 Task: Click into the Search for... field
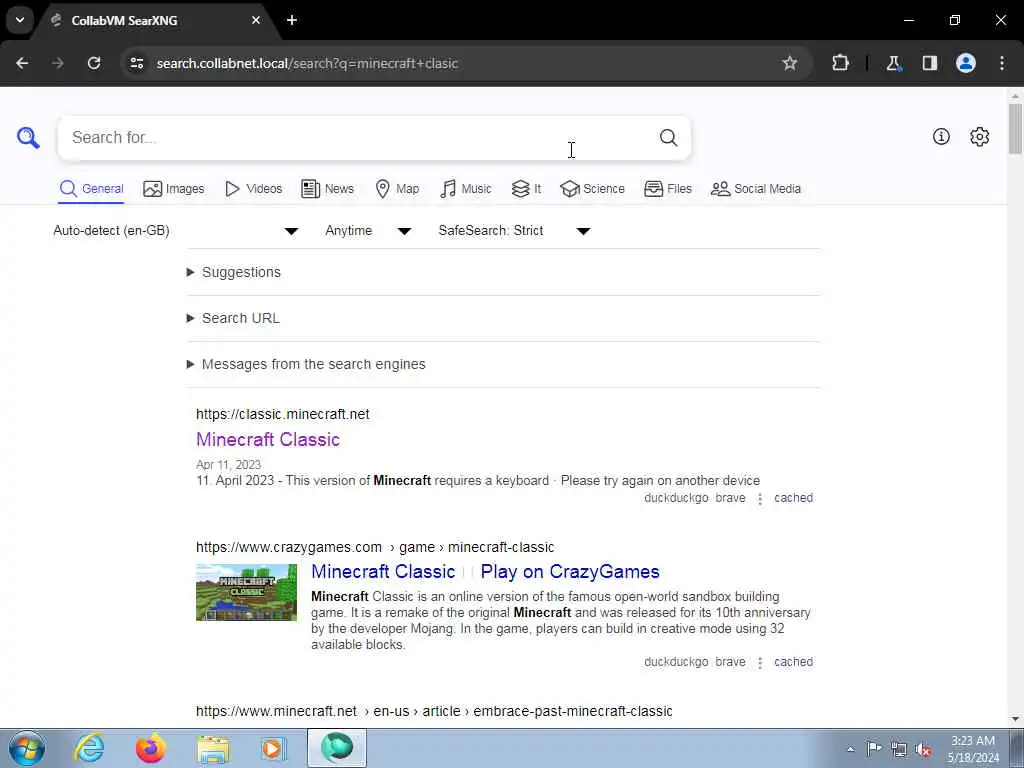359,138
